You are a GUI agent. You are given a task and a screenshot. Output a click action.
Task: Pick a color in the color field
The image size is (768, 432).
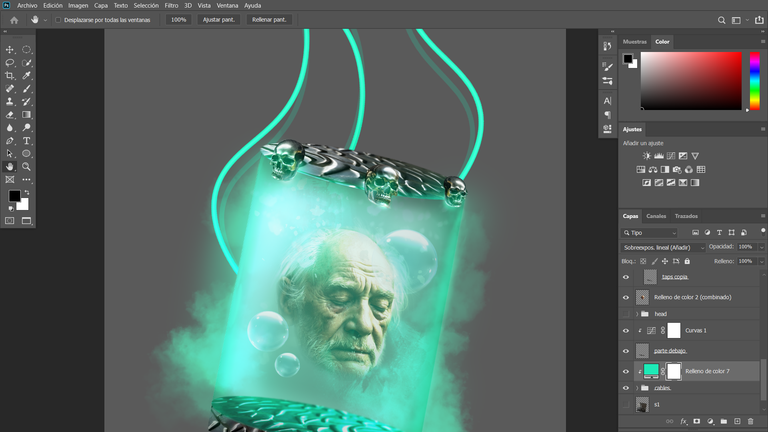[x=691, y=81]
